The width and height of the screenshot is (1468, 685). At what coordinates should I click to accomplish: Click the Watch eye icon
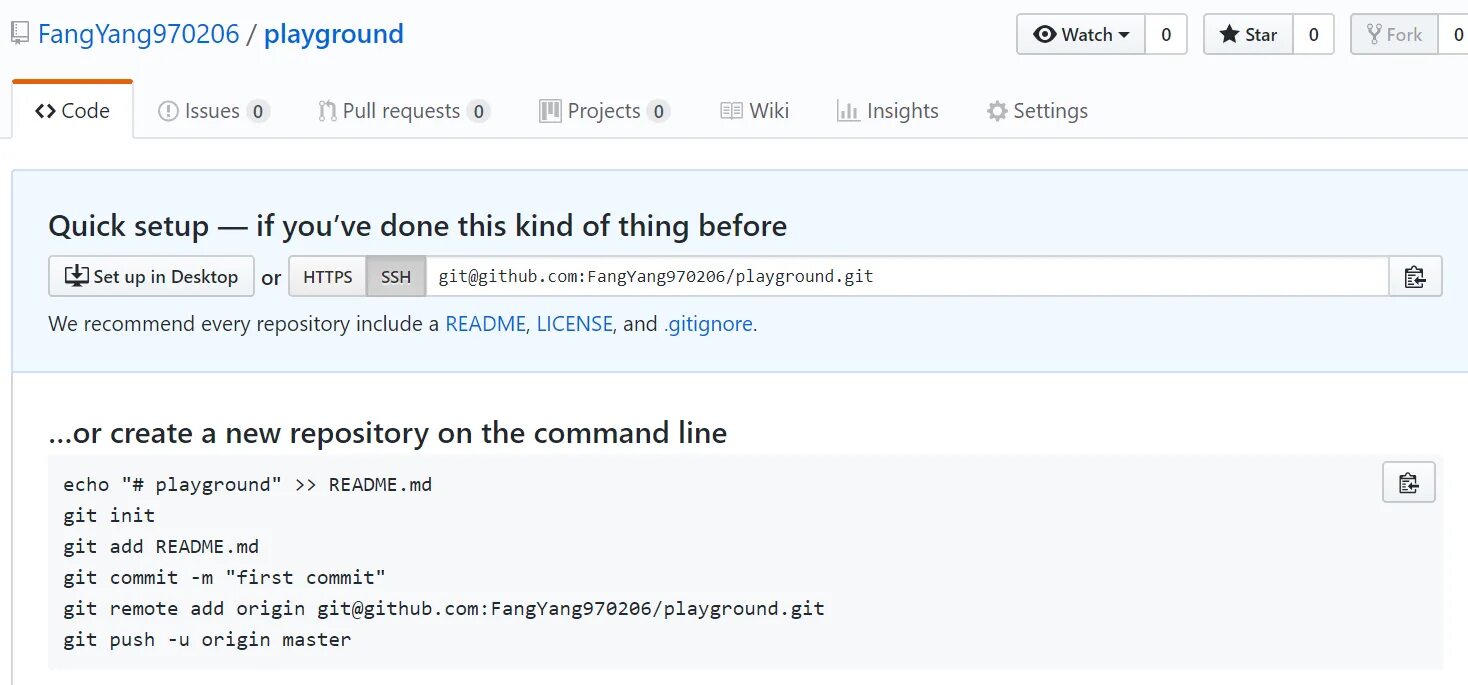(1045, 35)
